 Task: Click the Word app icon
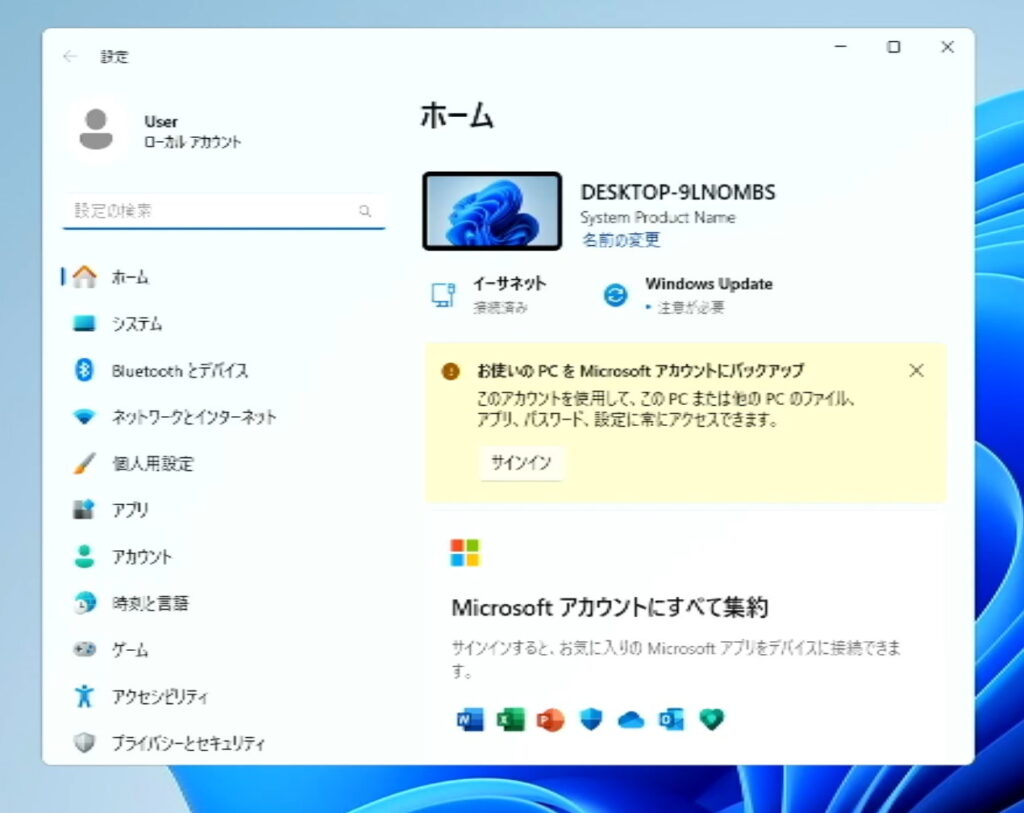coord(470,719)
